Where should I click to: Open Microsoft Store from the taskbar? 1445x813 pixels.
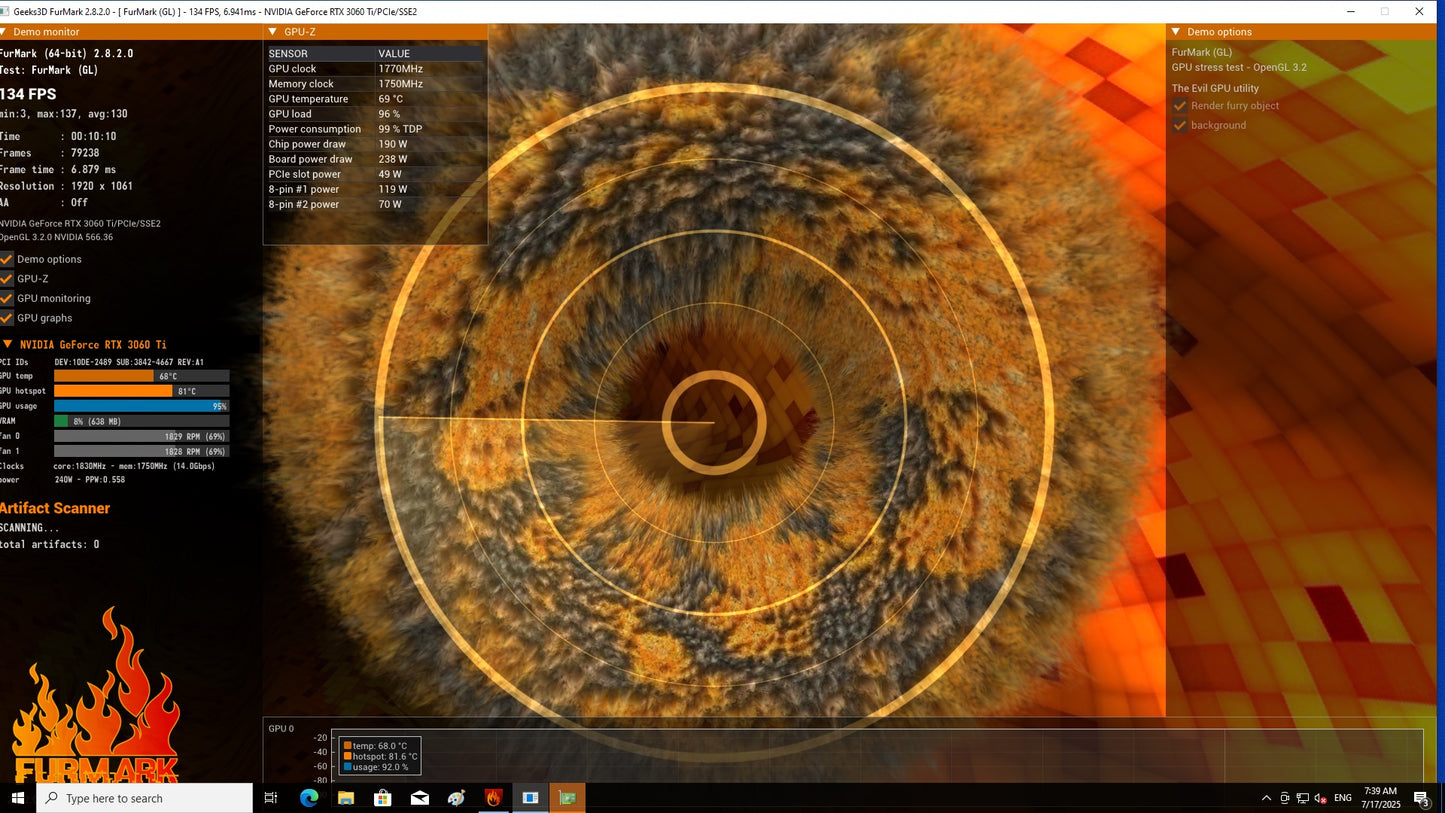click(x=382, y=798)
